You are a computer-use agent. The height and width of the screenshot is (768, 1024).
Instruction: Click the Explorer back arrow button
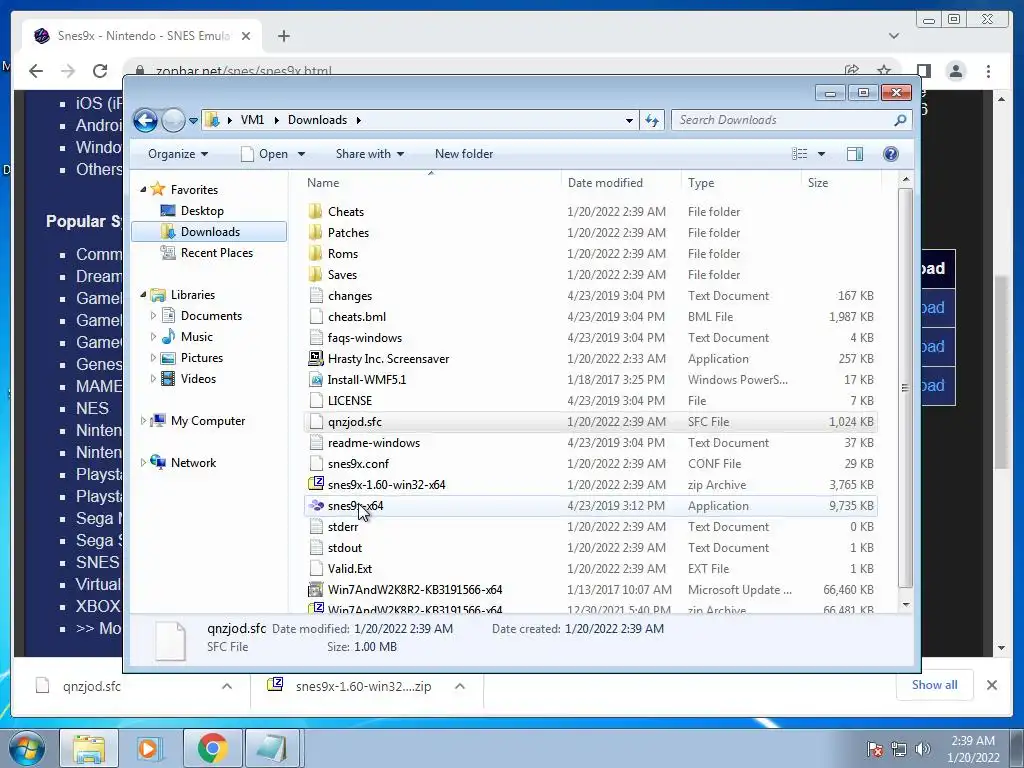[x=145, y=120]
